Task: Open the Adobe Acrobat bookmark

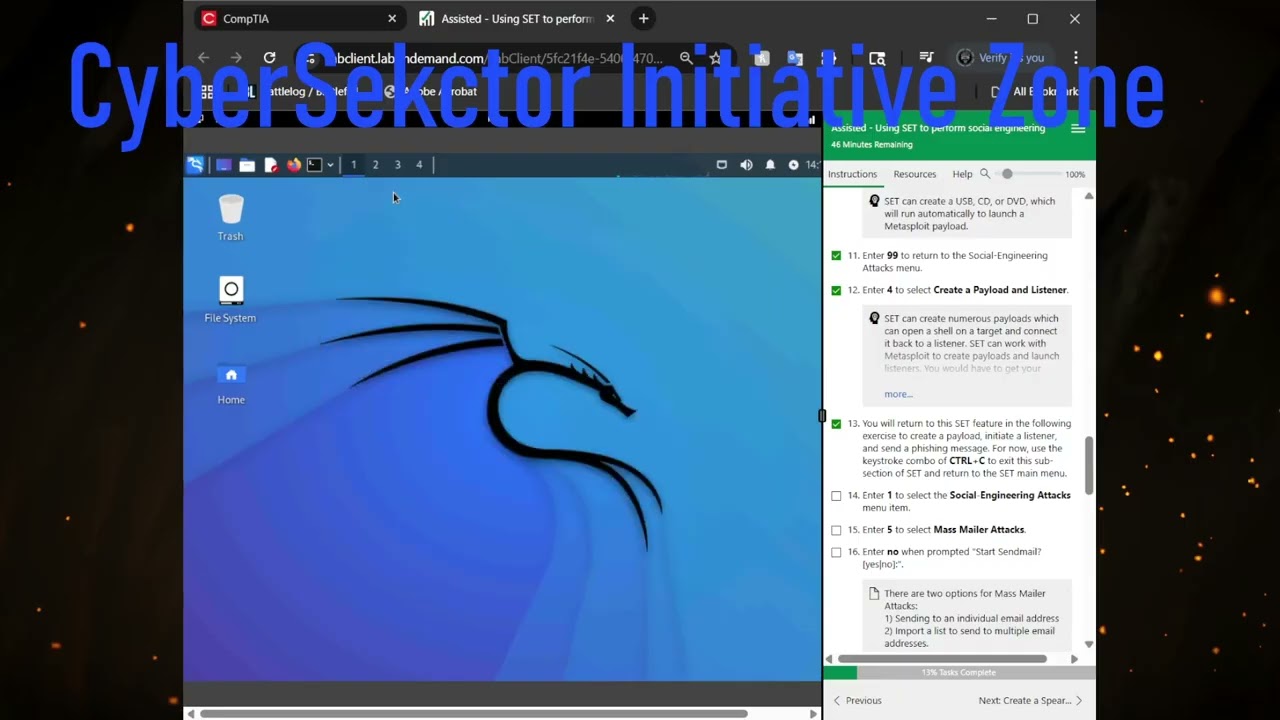Action: [x=431, y=91]
